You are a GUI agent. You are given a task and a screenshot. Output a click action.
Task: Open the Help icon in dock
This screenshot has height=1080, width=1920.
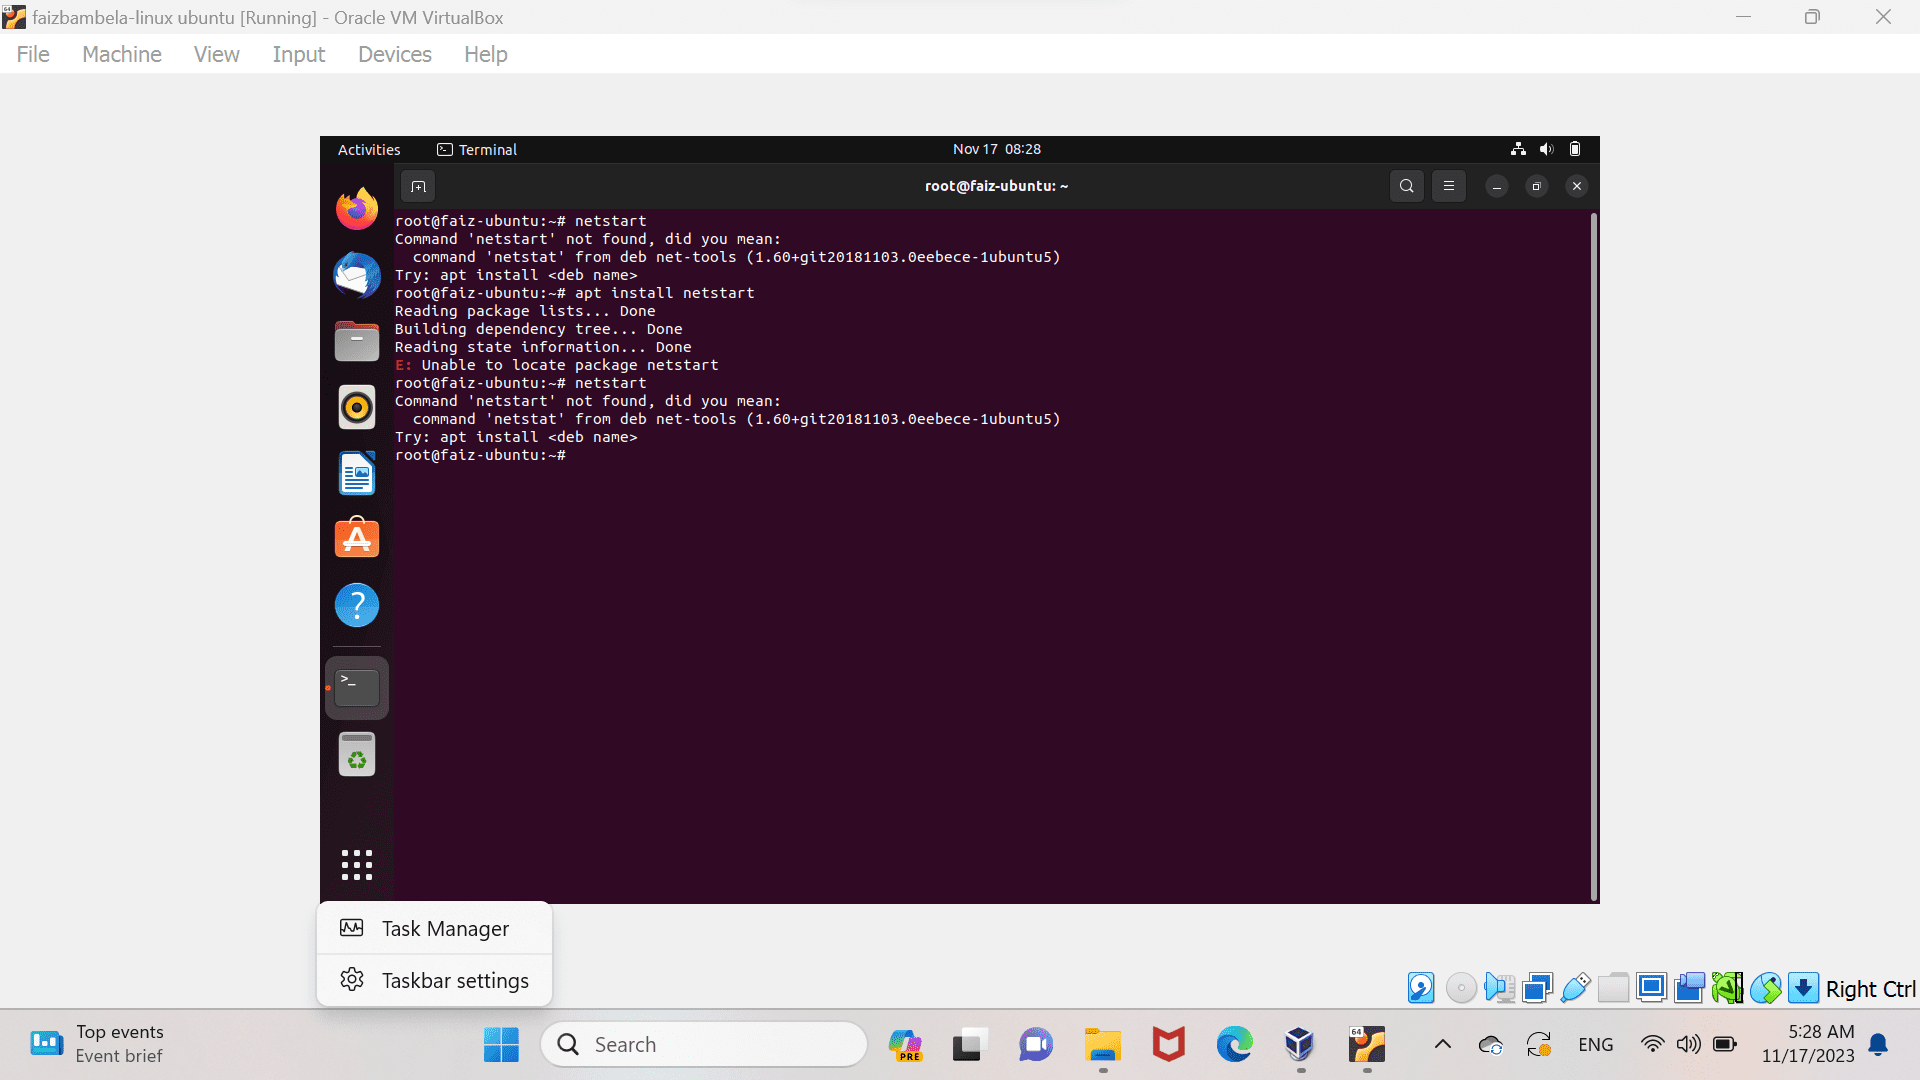357,605
